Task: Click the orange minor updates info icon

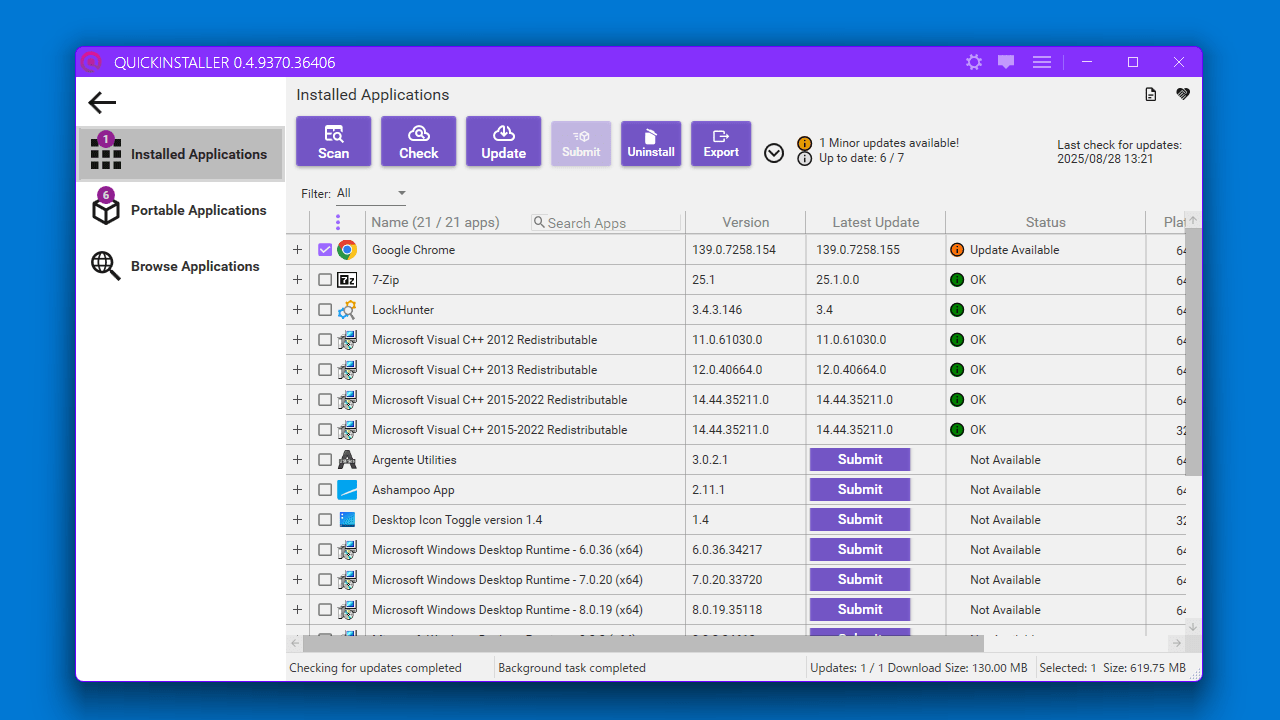Action: pyautogui.click(x=804, y=143)
